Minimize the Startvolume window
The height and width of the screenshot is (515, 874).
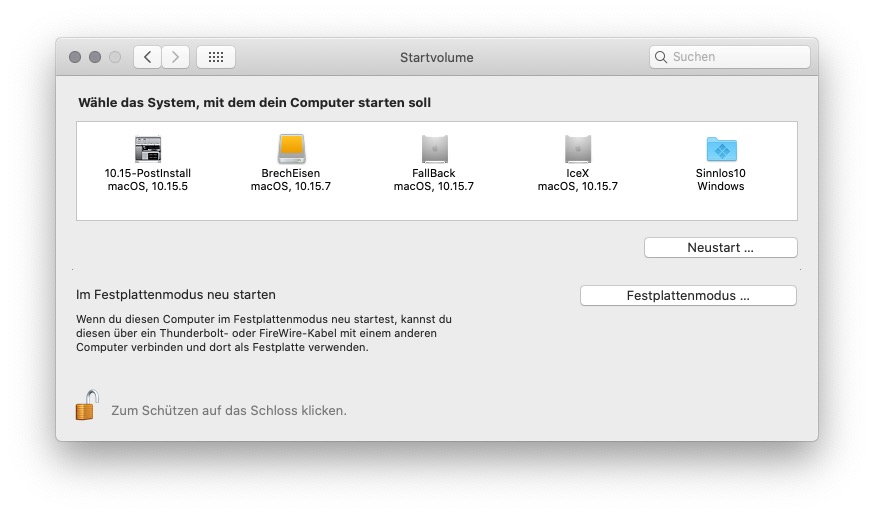click(x=95, y=57)
